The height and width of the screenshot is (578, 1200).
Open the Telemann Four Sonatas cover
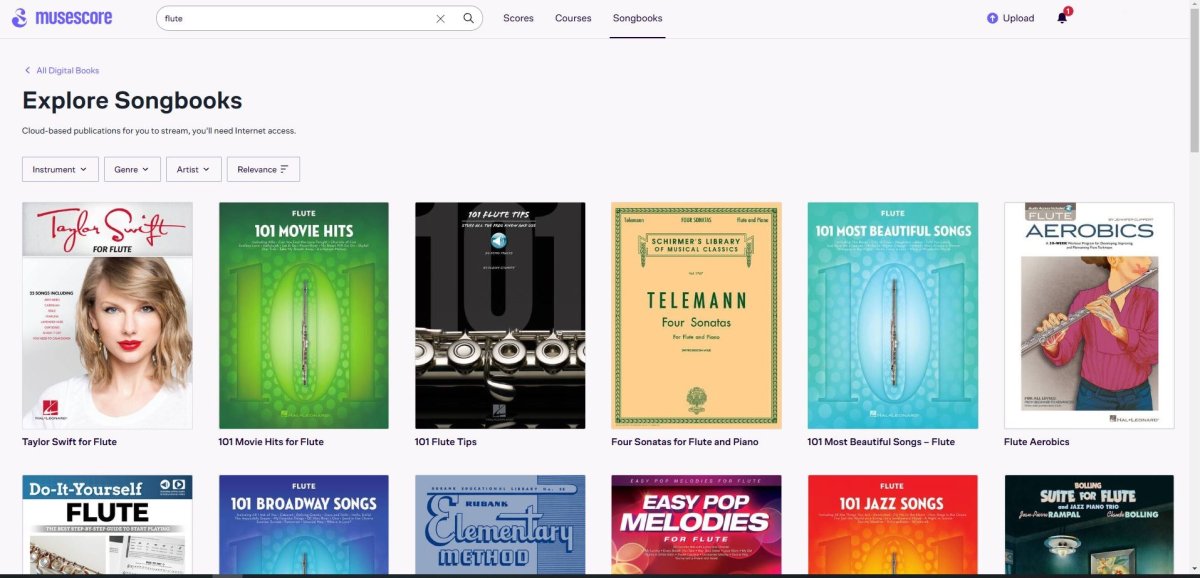[x=696, y=315]
